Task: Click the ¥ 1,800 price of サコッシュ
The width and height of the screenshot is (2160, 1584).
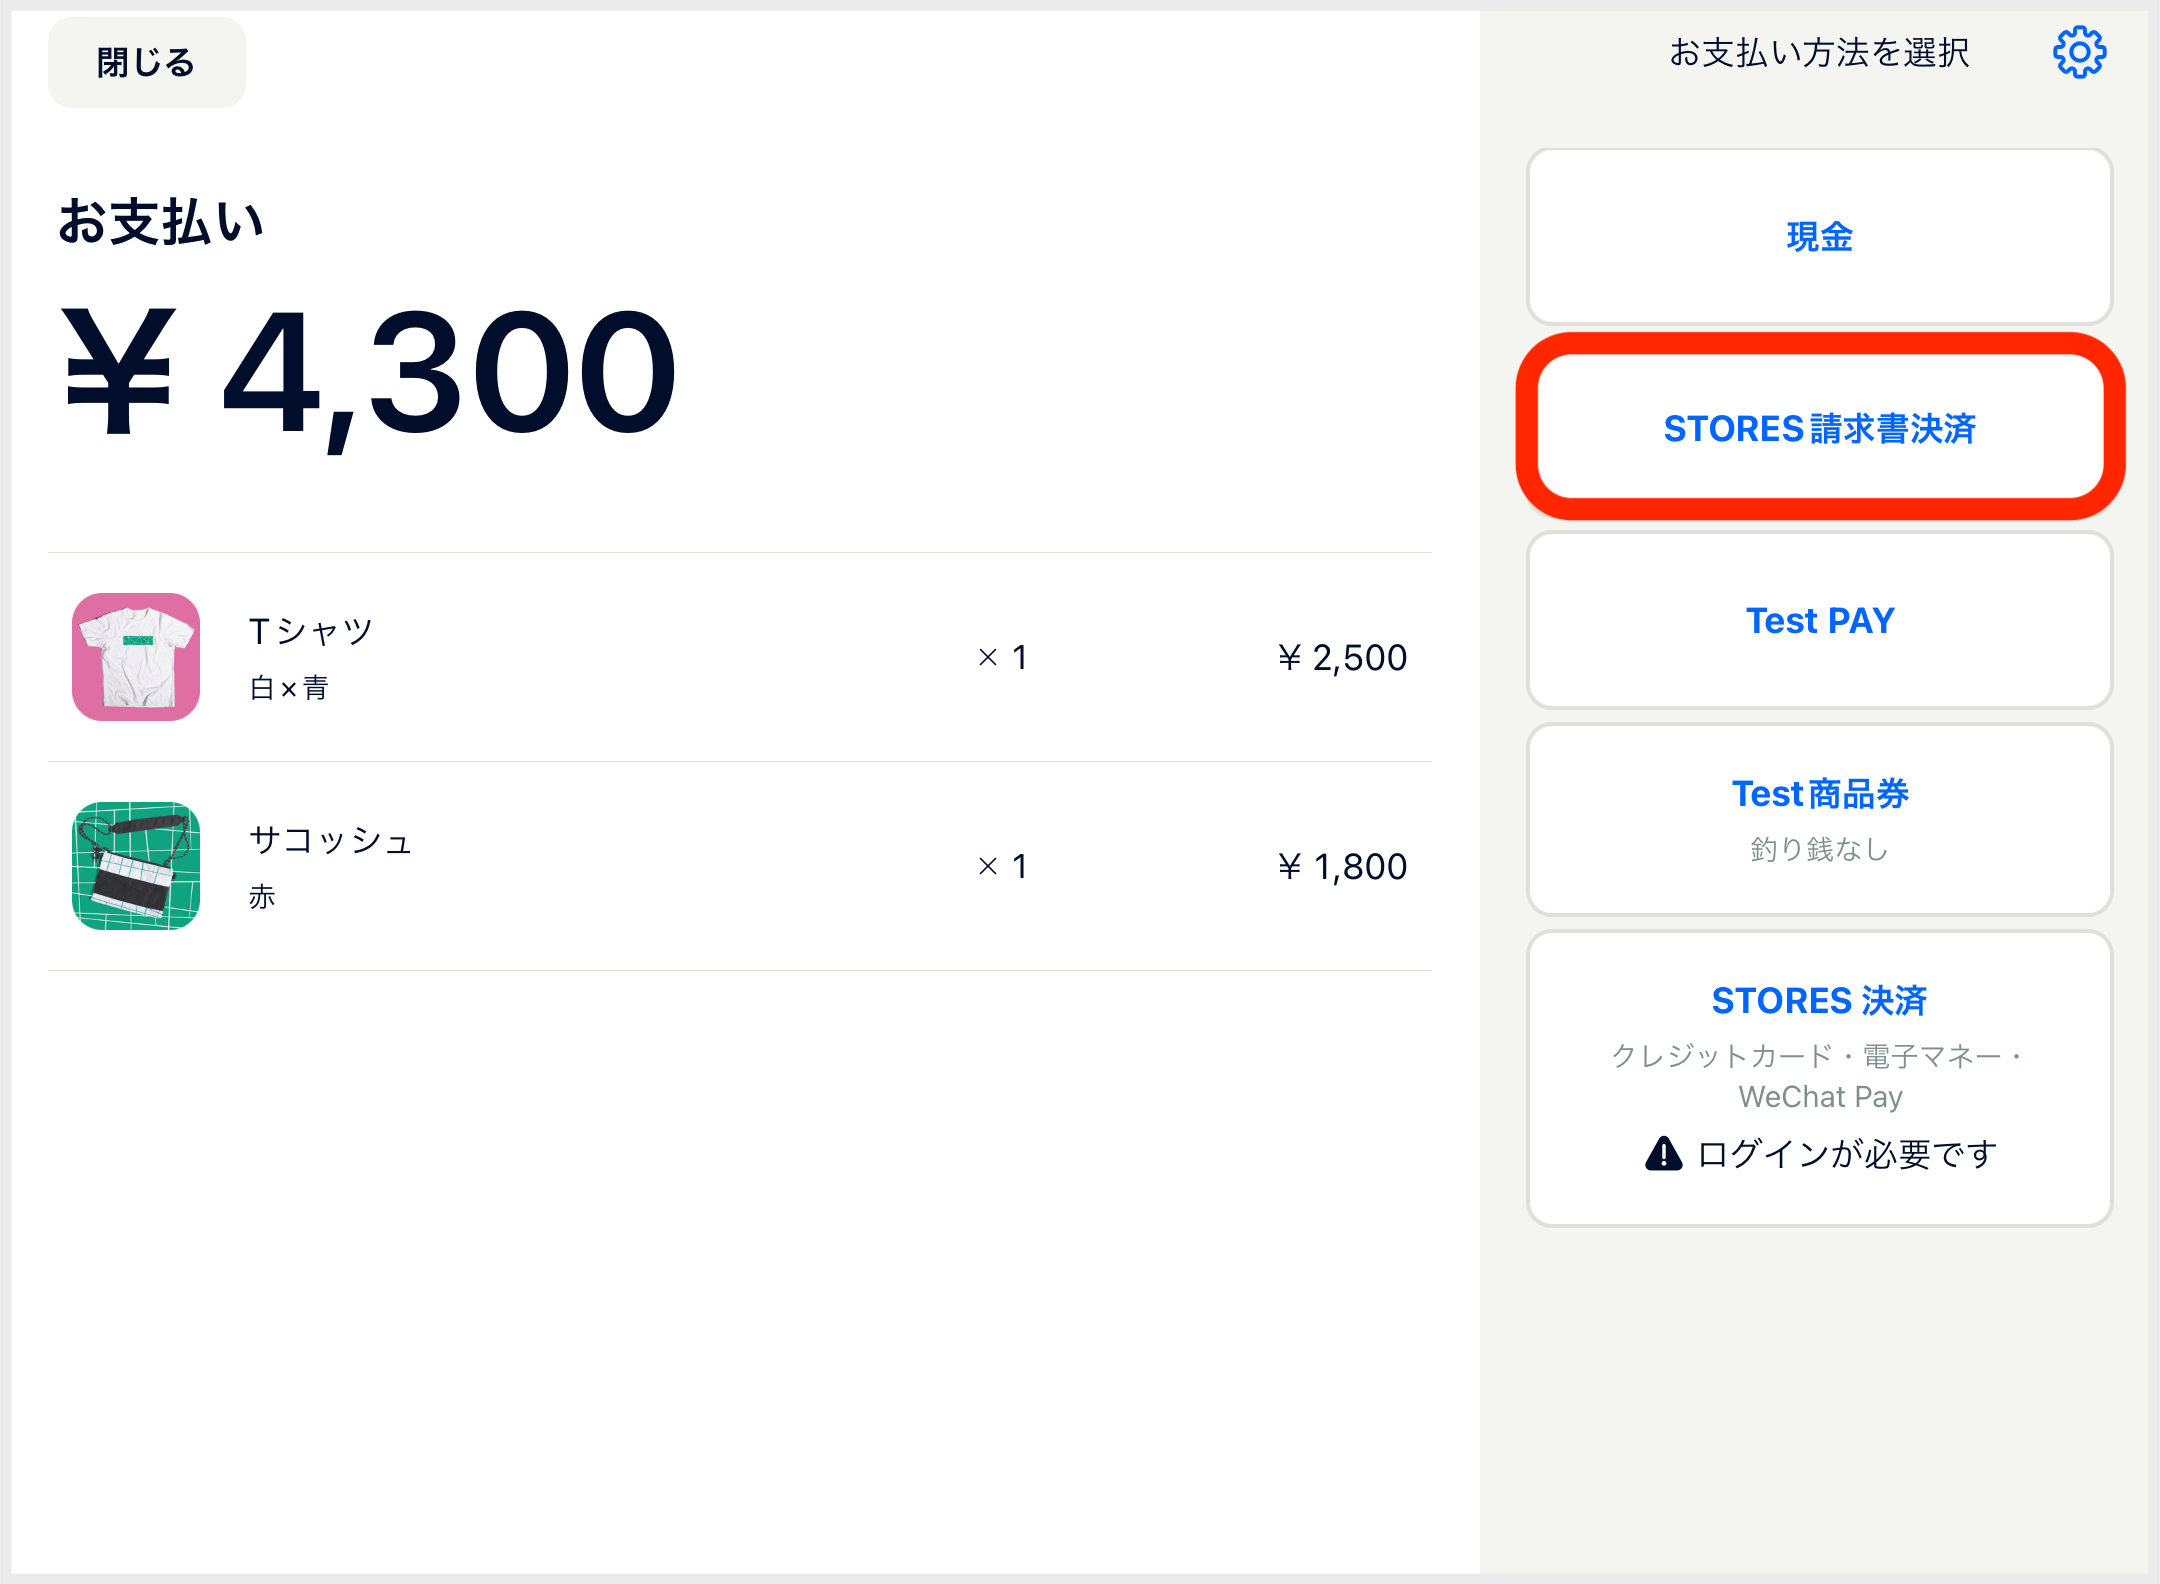Action: pos(1342,866)
